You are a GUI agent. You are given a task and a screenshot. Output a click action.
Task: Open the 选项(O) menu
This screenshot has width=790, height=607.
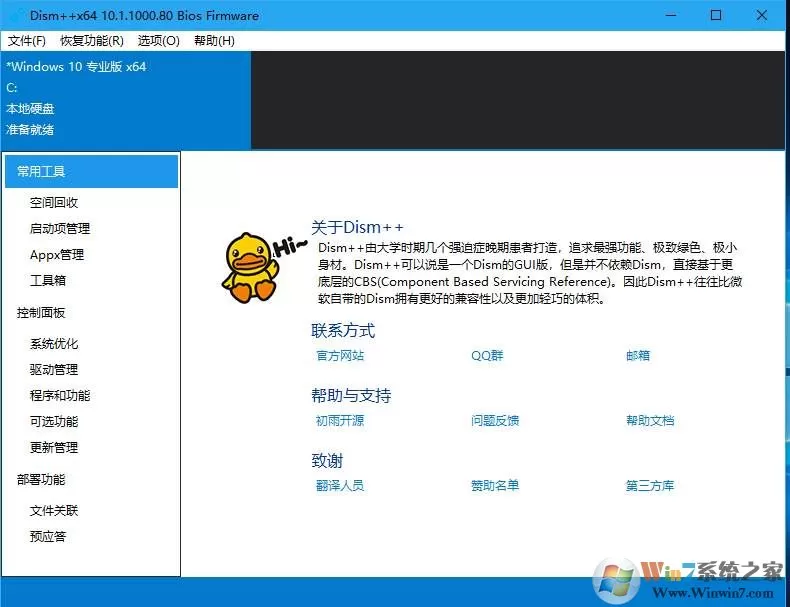(159, 41)
